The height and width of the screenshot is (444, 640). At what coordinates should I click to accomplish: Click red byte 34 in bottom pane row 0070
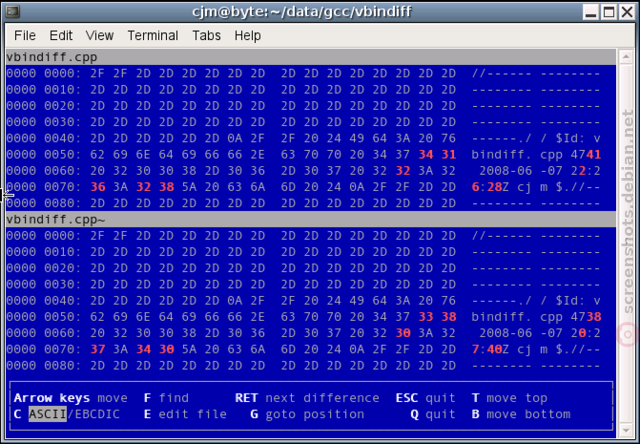click(x=143, y=349)
